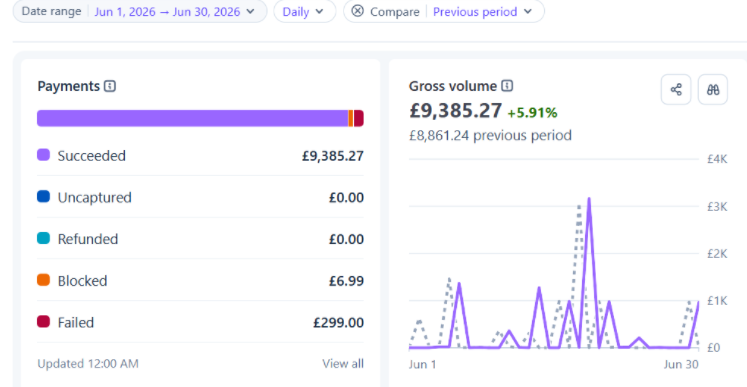
Task: Click the orange Blocked color swatch
Action: (x=43, y=280)
